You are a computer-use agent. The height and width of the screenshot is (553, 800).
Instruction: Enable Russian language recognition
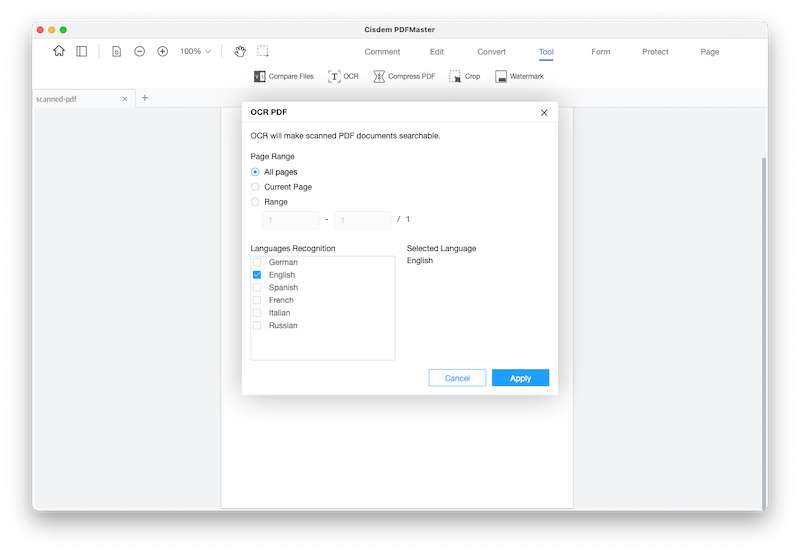click(x=257, y=325)
